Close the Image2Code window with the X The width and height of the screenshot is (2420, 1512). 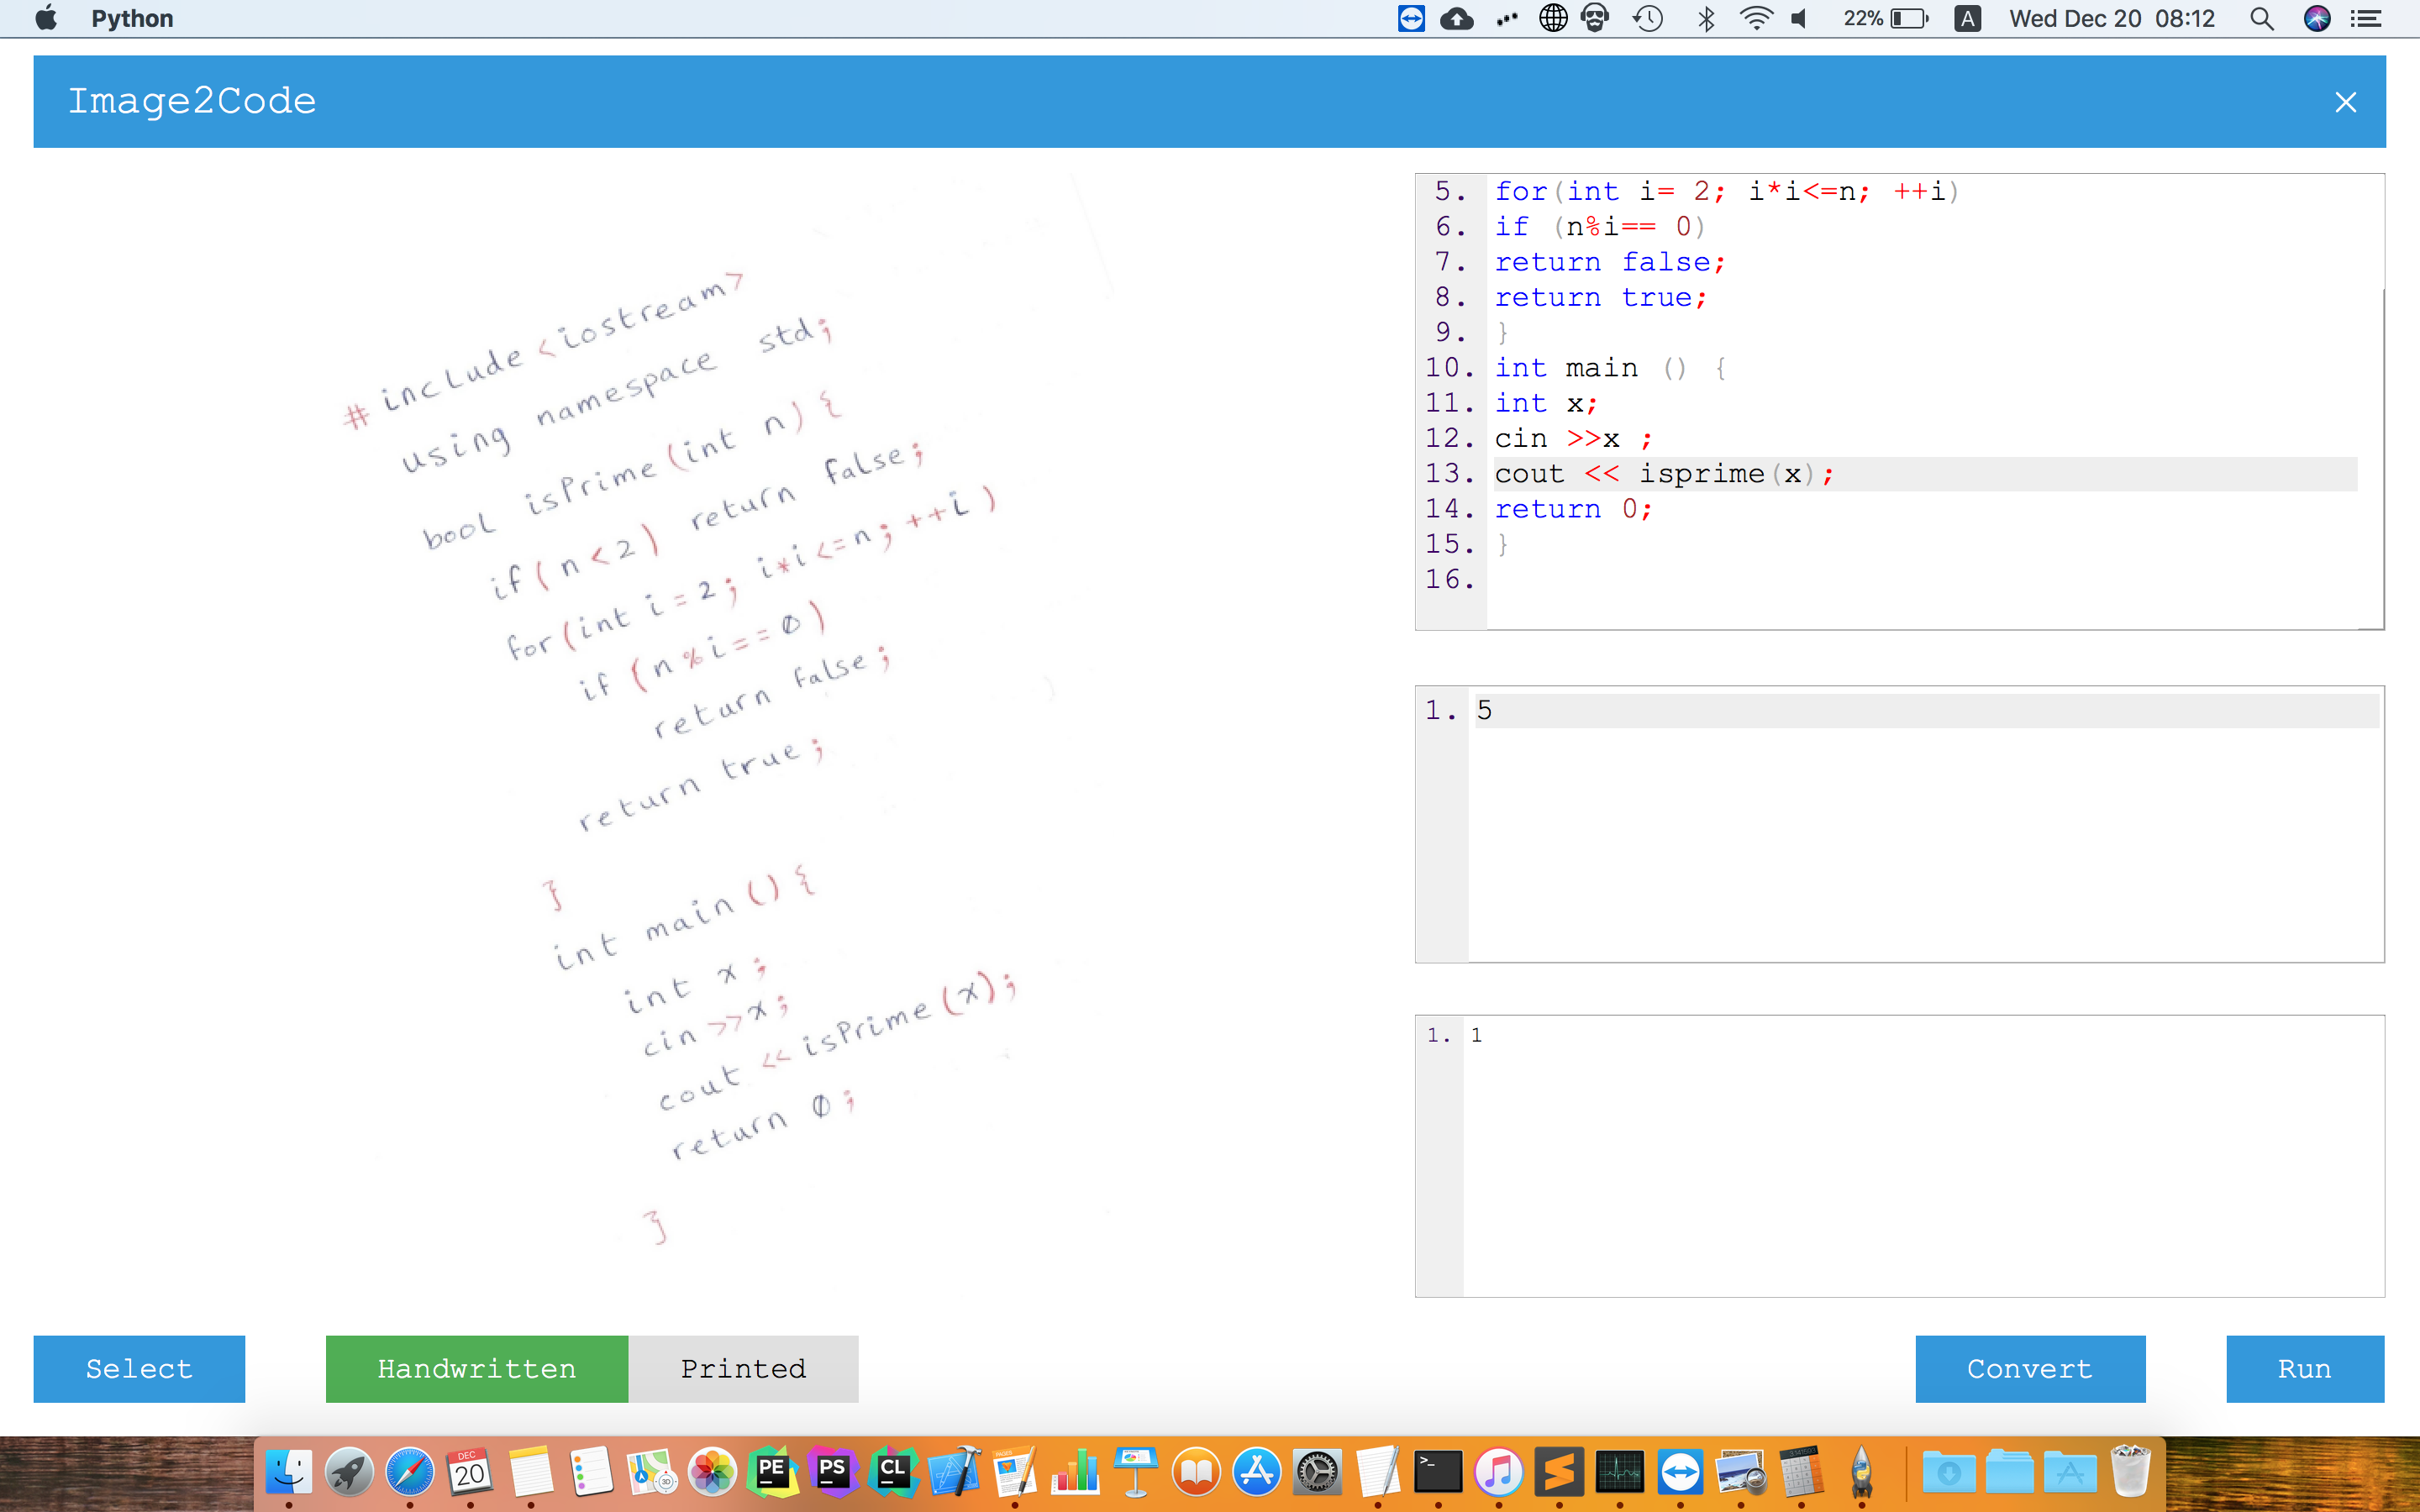2345,102
